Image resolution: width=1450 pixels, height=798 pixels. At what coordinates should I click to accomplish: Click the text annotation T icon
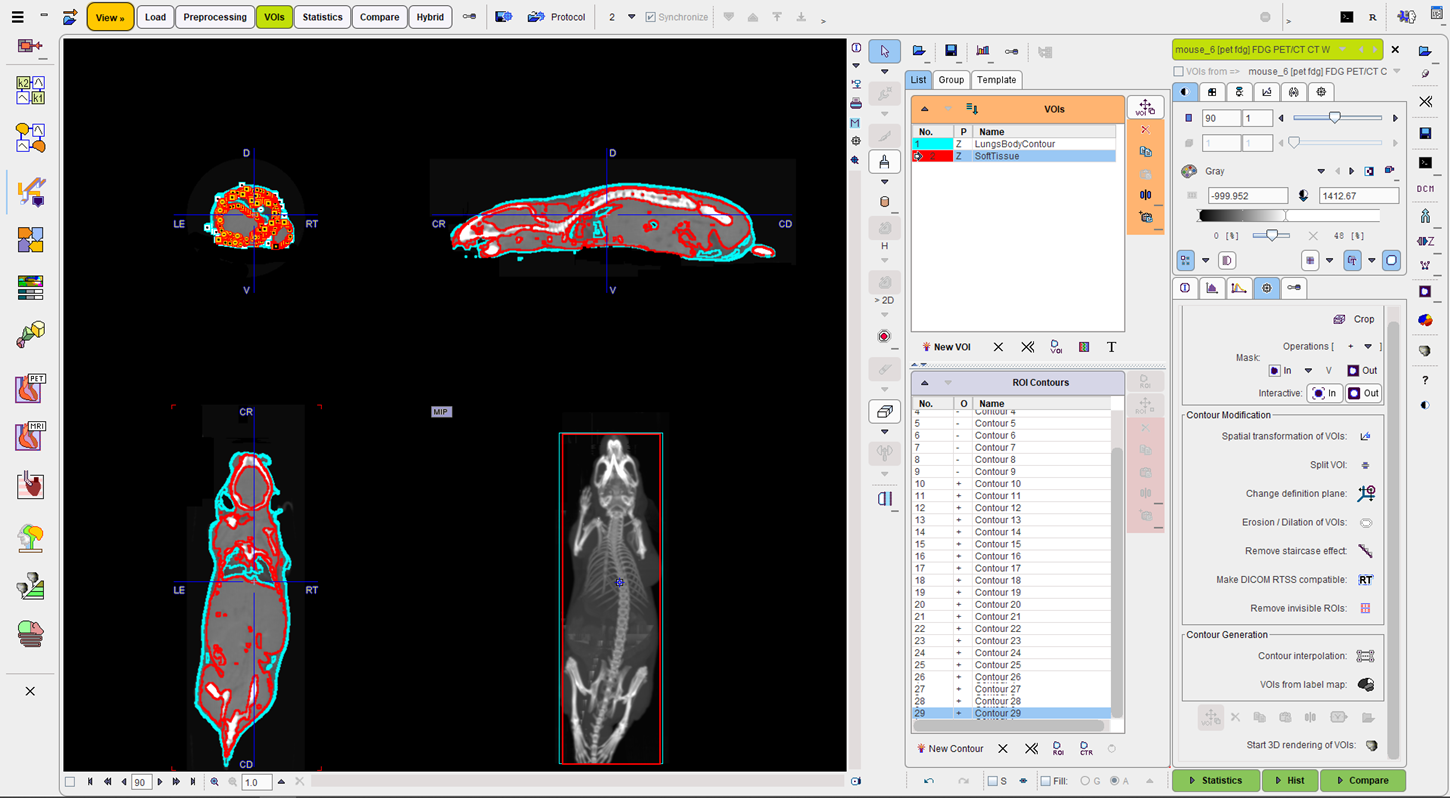1111,347
